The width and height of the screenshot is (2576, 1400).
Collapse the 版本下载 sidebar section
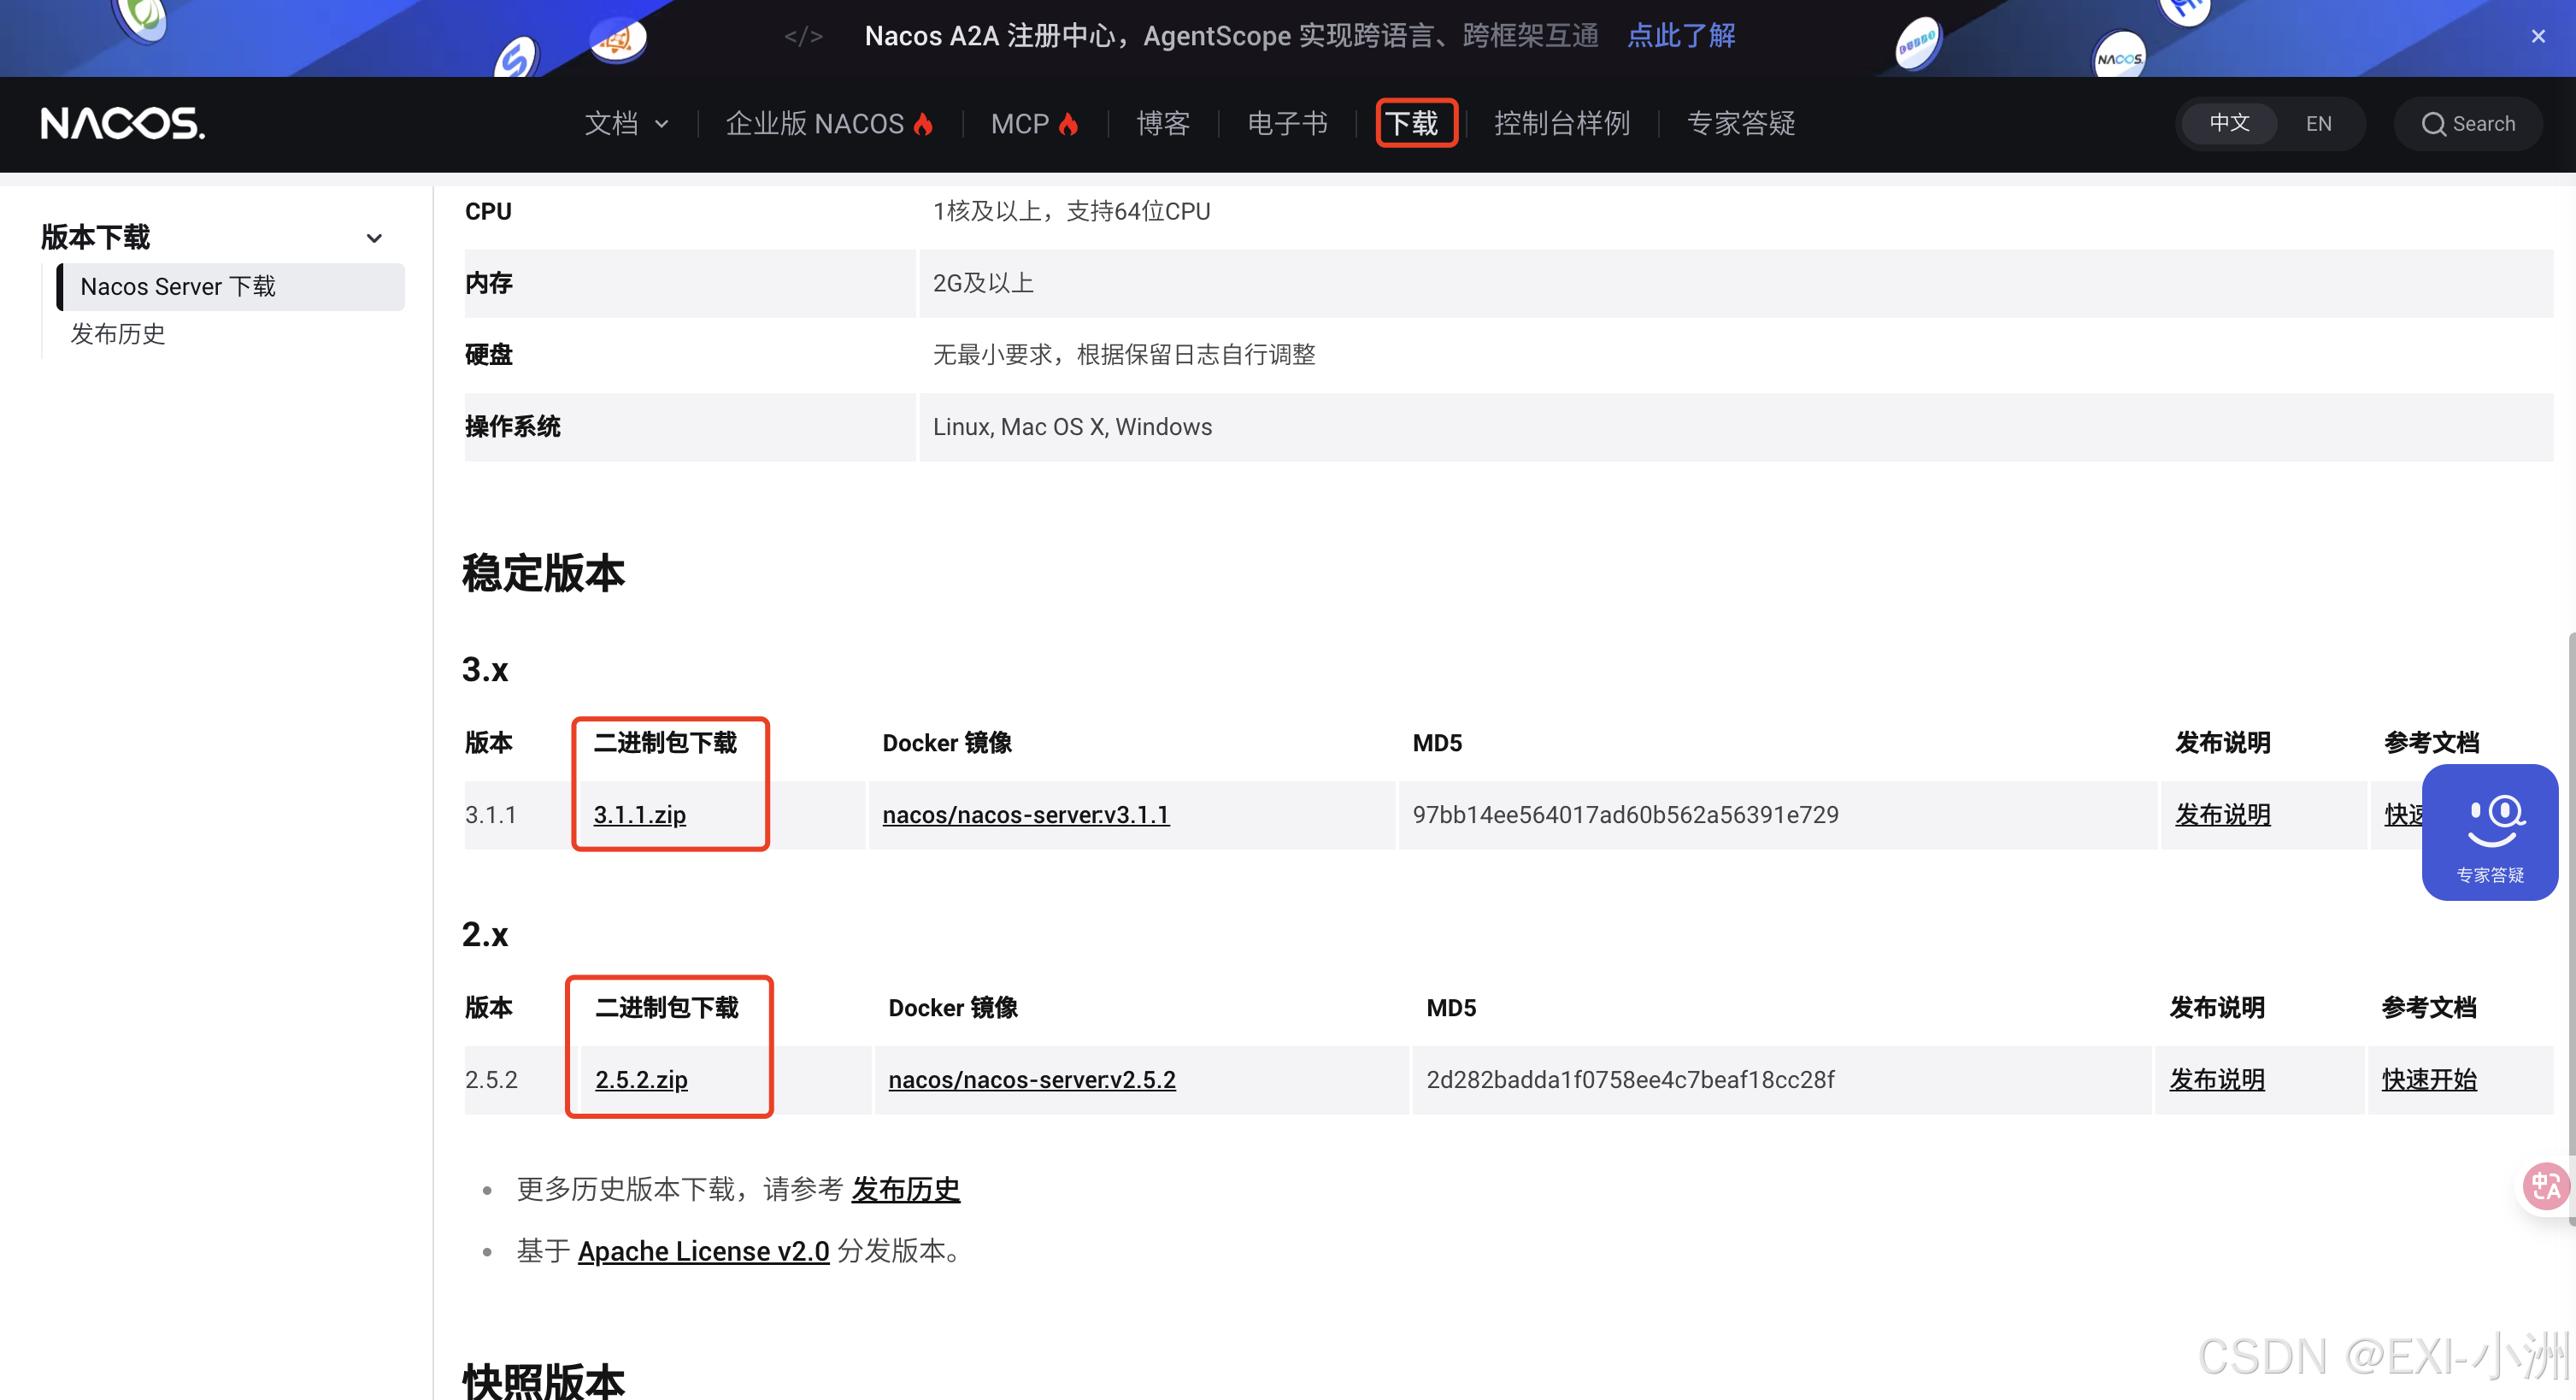point(374,238)
